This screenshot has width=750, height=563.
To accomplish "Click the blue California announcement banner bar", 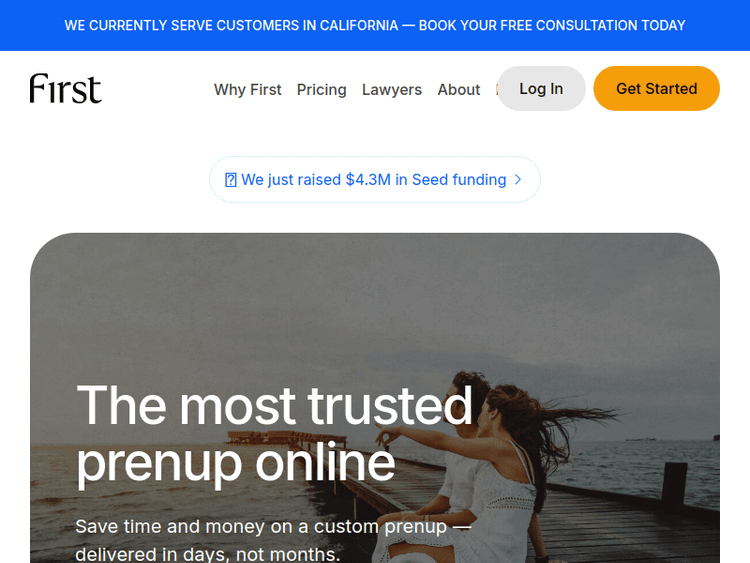I will pyautogui.click(x=375, y=25).
